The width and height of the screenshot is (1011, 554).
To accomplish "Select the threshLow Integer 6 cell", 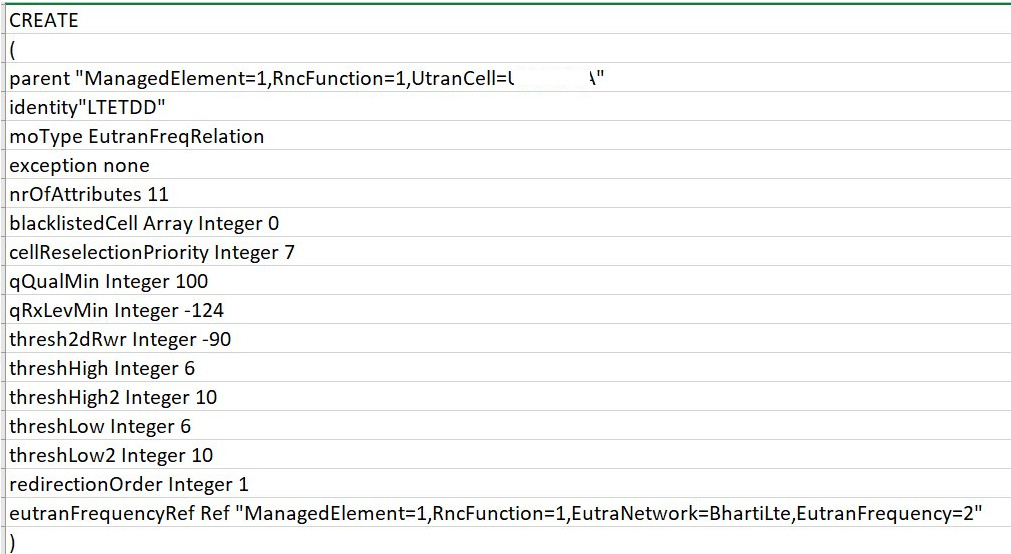I will click(x=508, y=426).
